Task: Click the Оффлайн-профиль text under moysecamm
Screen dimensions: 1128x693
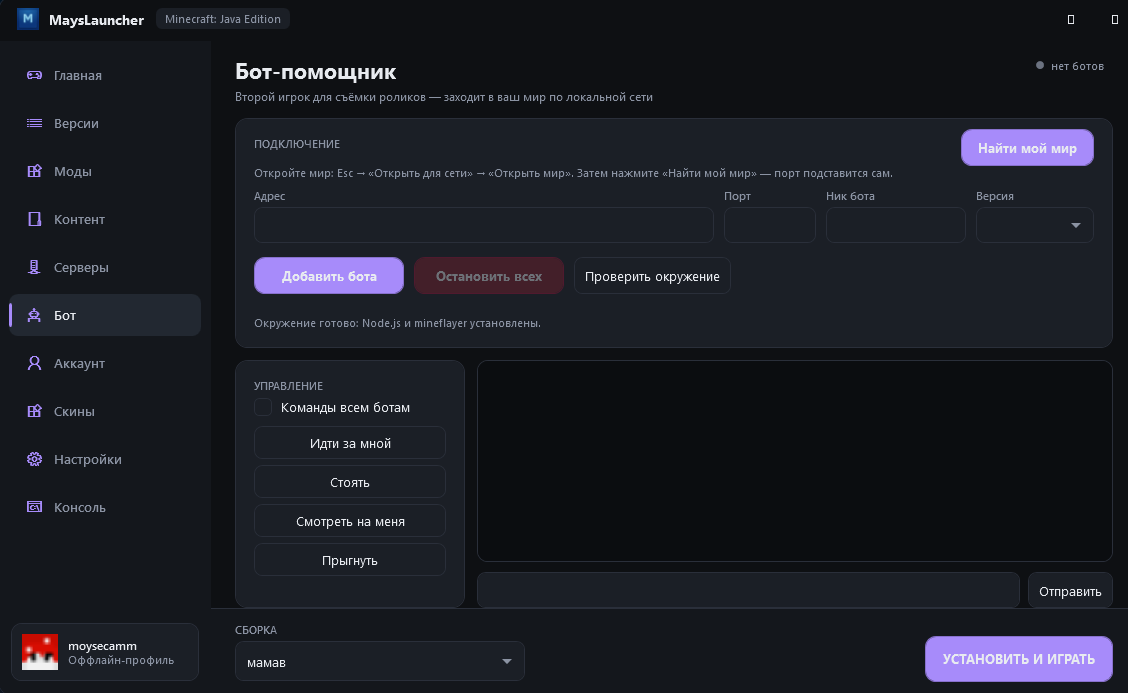Action: (x=121, y=660)
